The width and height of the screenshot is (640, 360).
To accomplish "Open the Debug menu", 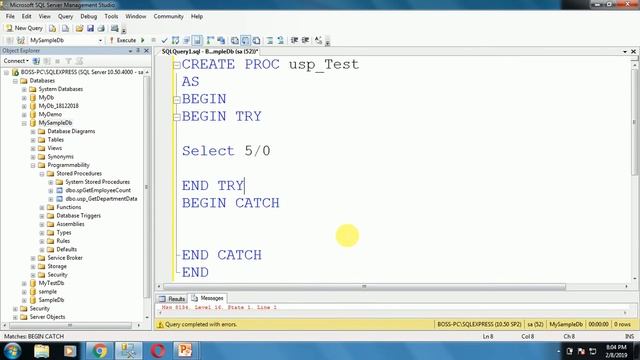I will tap(89, 16).
